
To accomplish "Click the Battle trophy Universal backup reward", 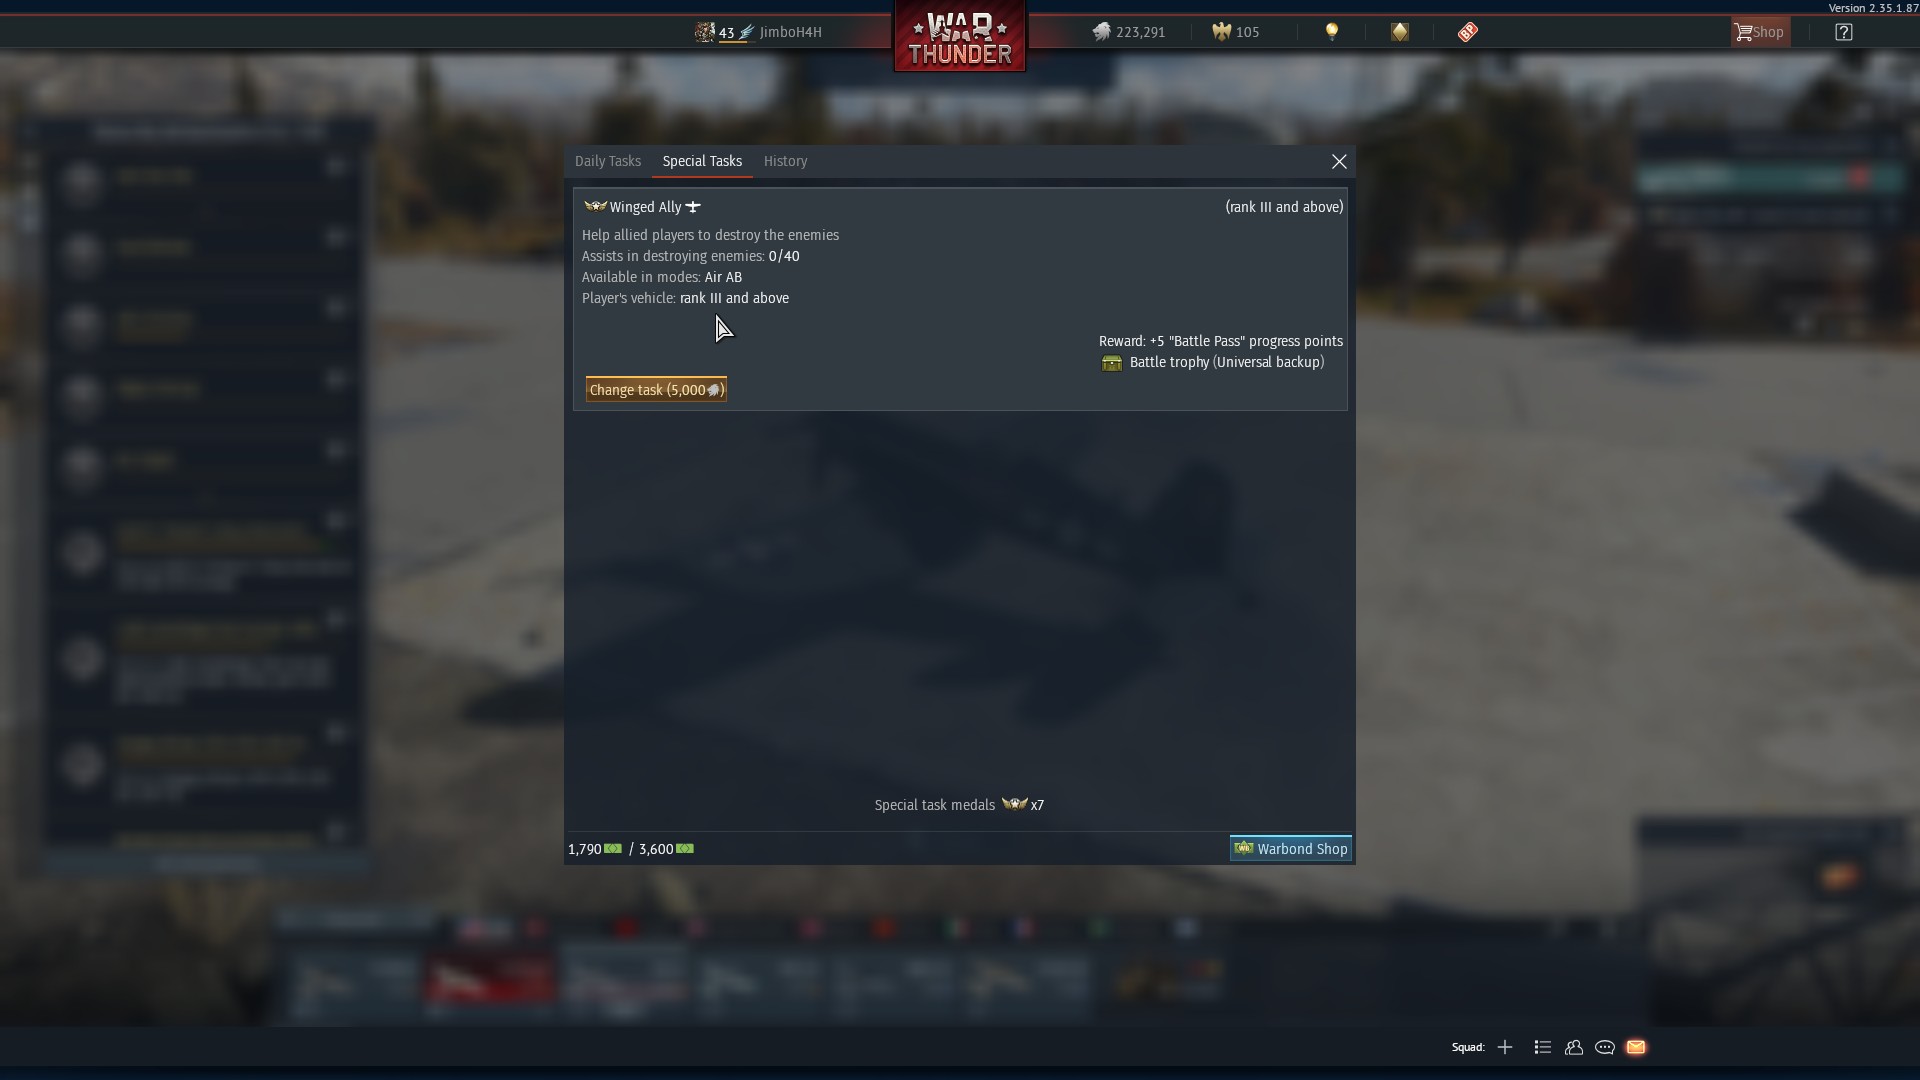I will pos(1213,362).
